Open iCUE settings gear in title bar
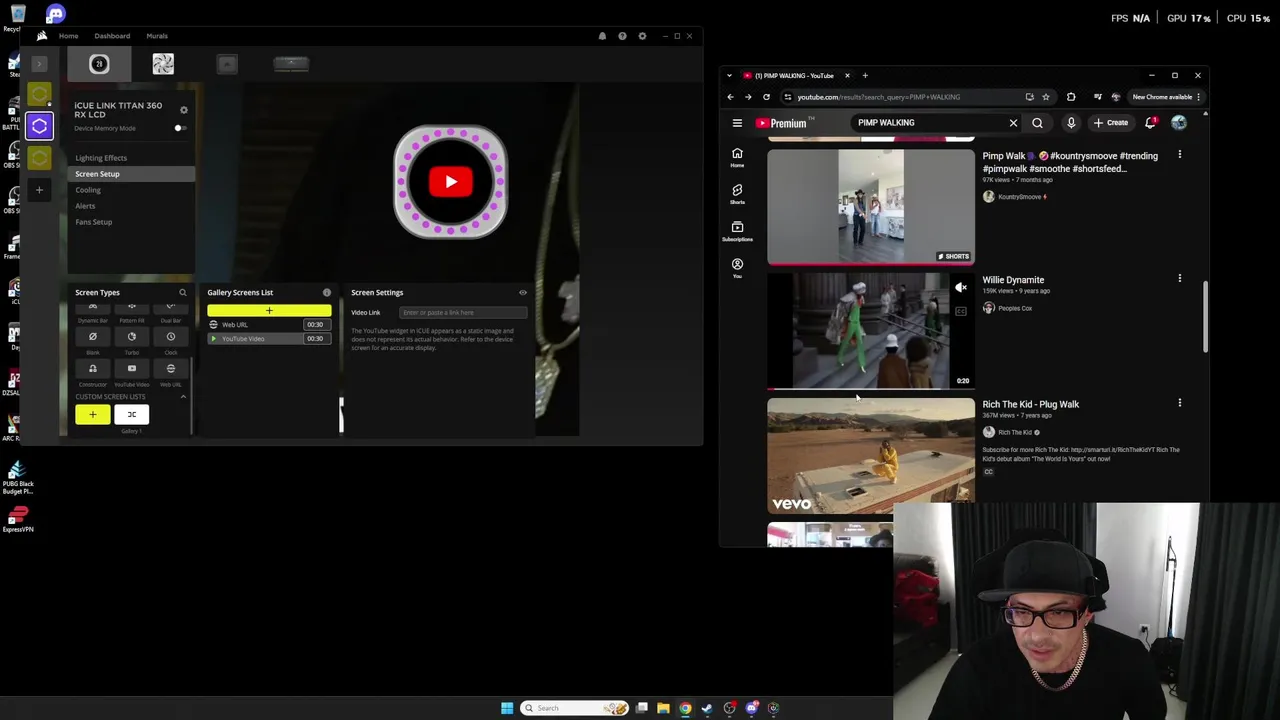The height and width of the screenshot is (720, 1280). pos(642,36)
